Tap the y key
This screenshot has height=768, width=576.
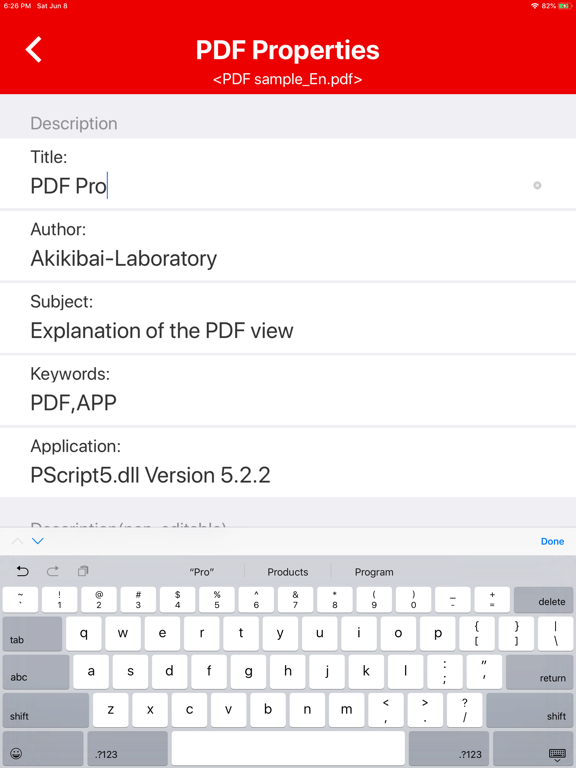click(x=280, y=633)
